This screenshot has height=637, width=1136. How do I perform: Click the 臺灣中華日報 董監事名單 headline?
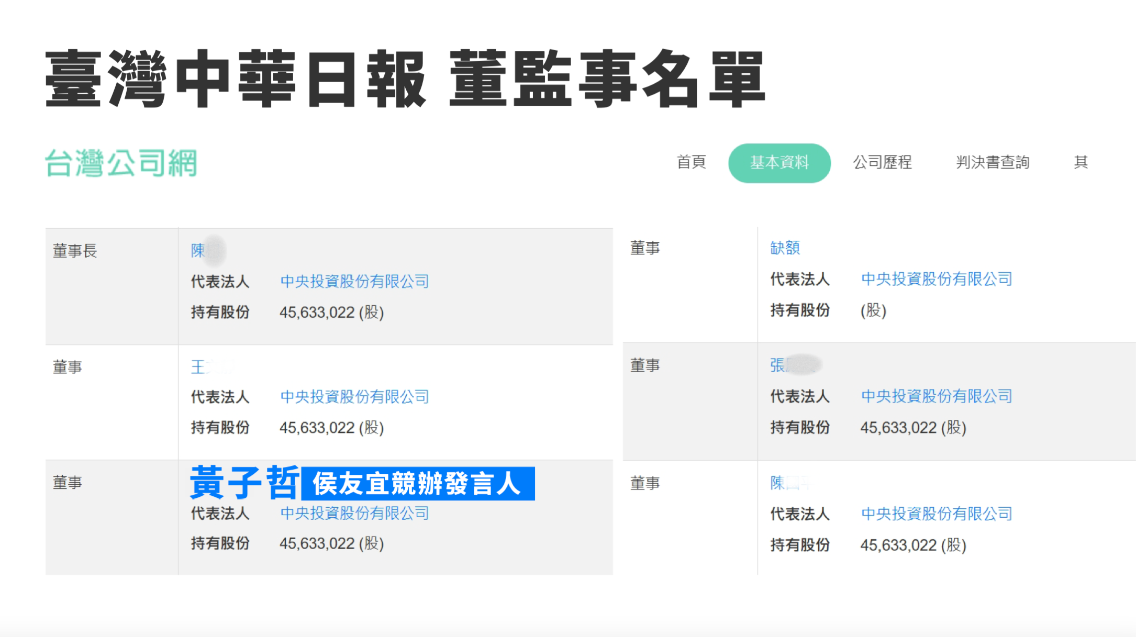coord(405,78)
